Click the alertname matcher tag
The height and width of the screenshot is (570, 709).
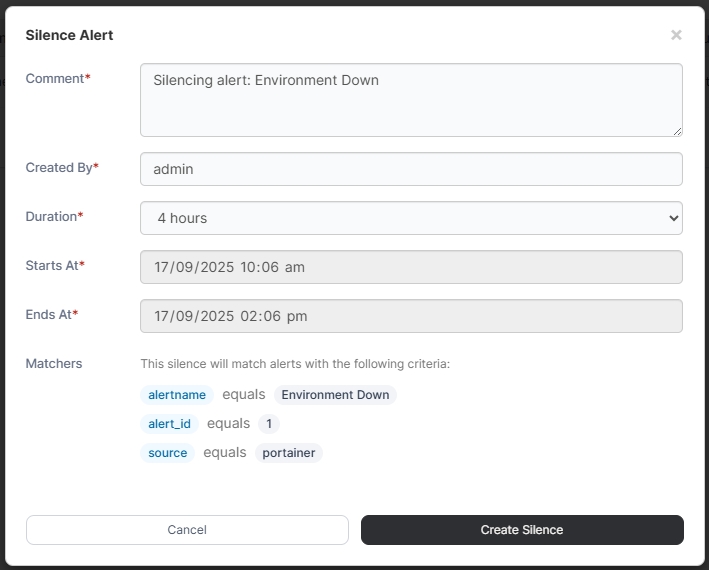(177, 395)
